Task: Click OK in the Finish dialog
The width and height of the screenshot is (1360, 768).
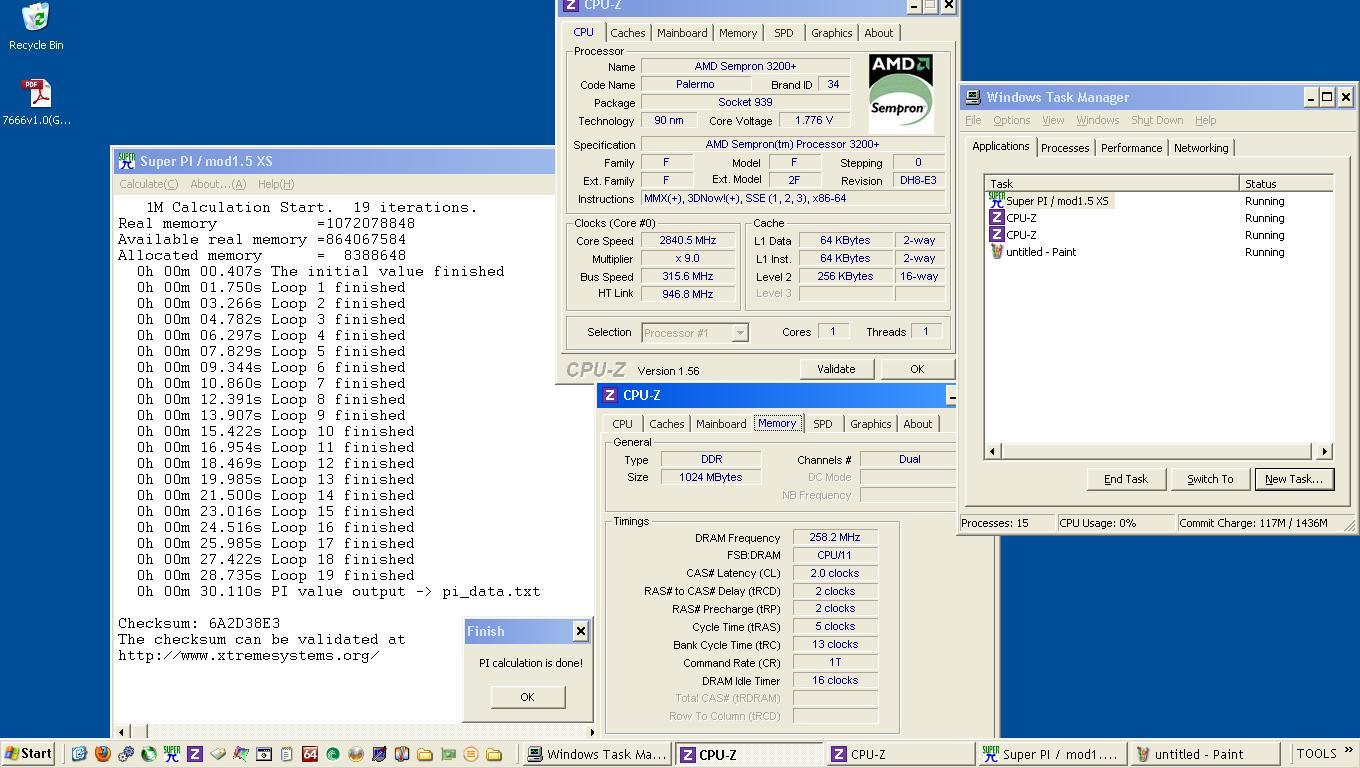Action: pos(527,697)
